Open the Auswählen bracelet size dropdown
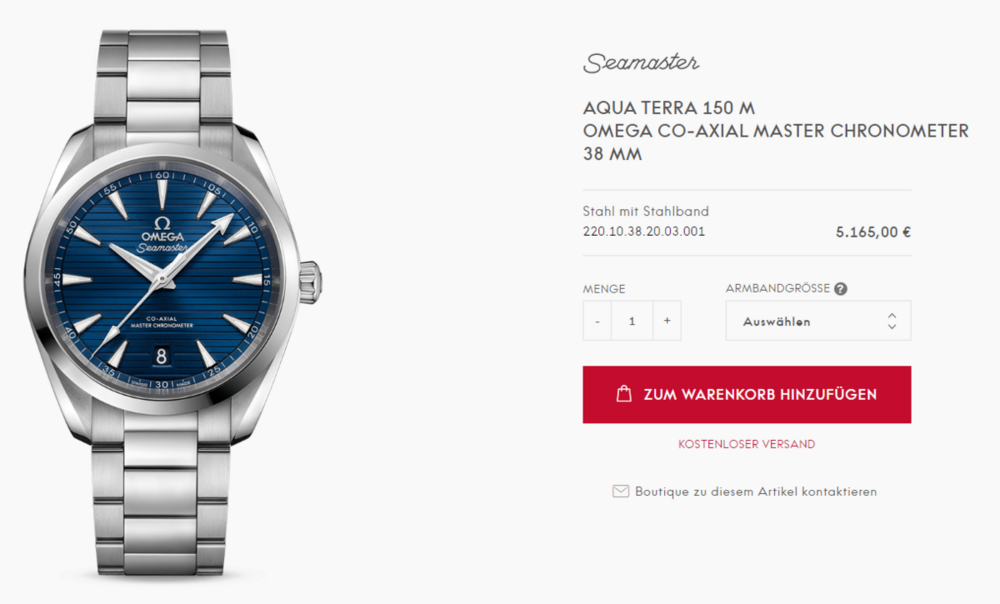 tap(818, 321)
